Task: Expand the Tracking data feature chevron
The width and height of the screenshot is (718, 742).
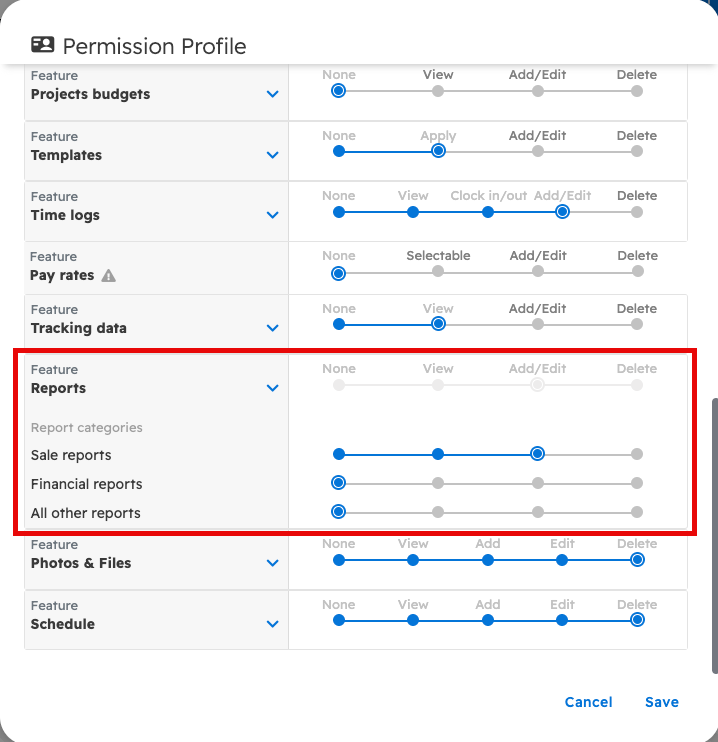Action: pyautogui.click(x=272, y=328)
